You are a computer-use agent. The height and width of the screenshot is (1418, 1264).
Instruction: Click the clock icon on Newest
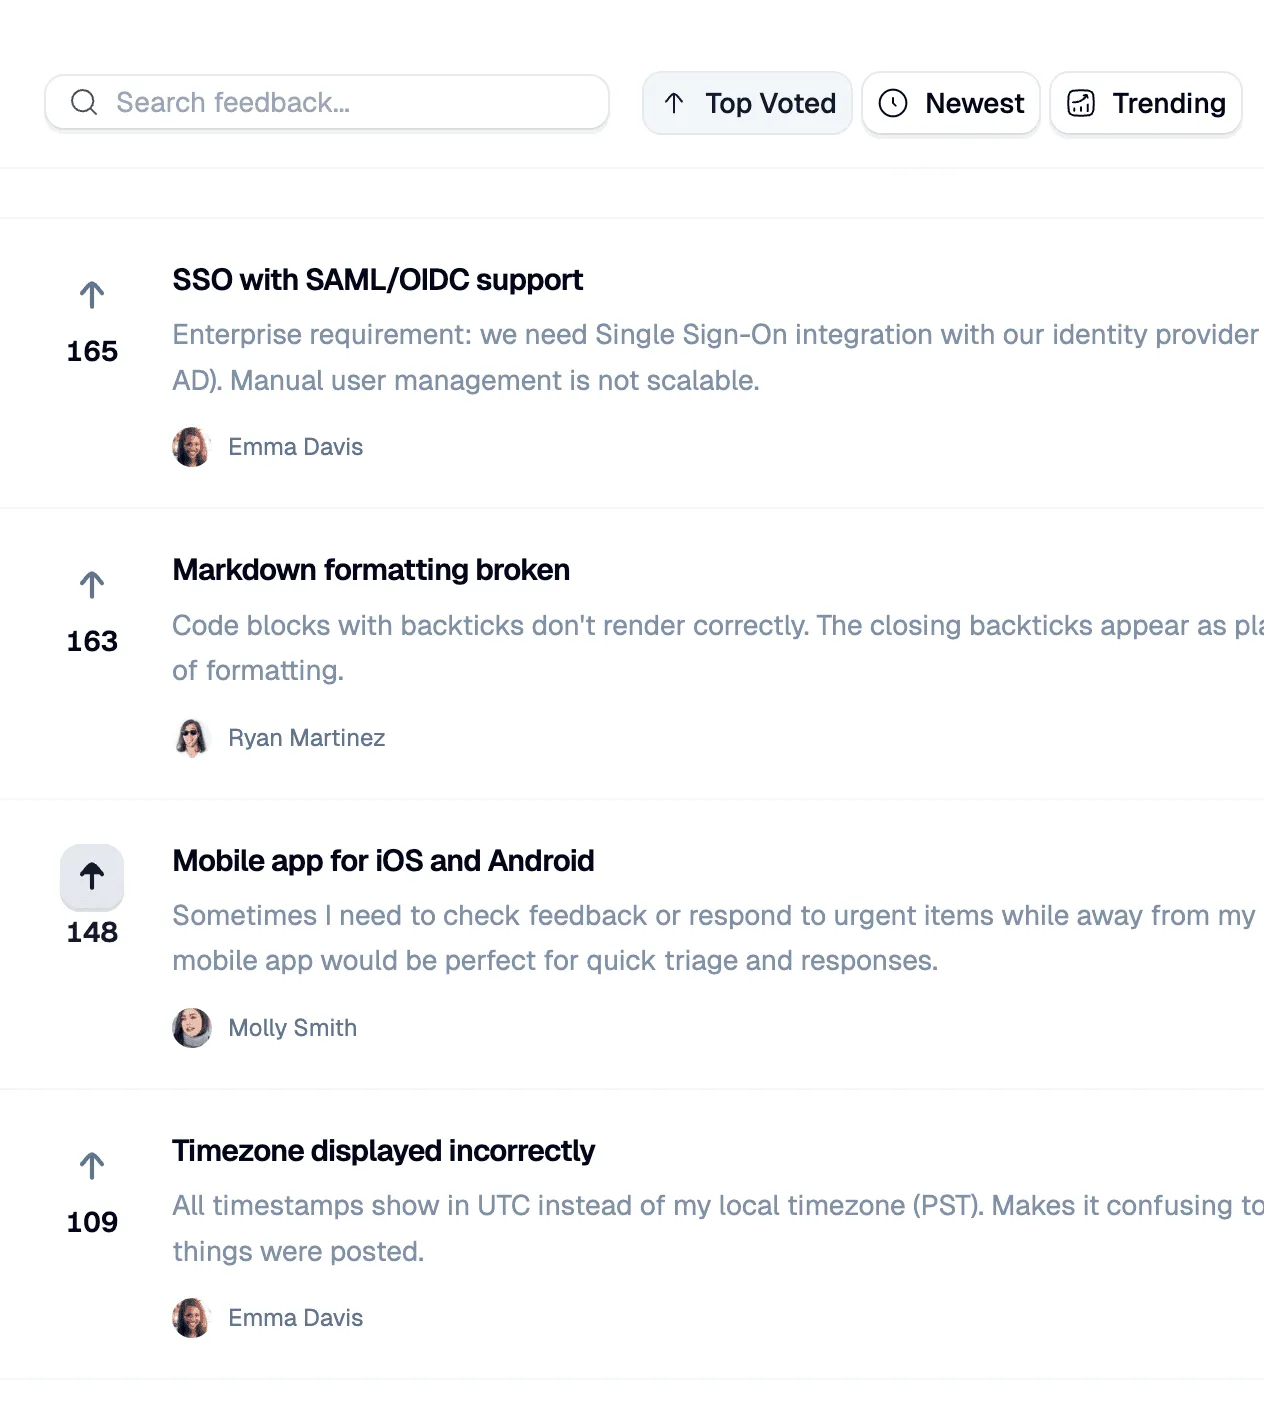click(892, 103)
